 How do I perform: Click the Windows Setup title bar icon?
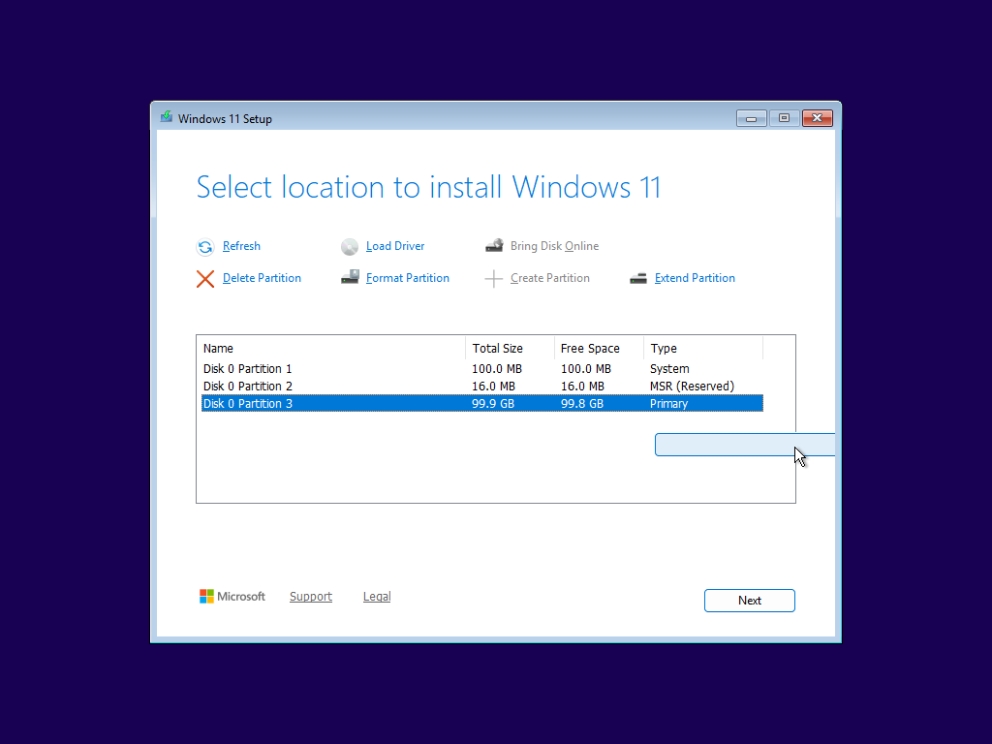166,118
